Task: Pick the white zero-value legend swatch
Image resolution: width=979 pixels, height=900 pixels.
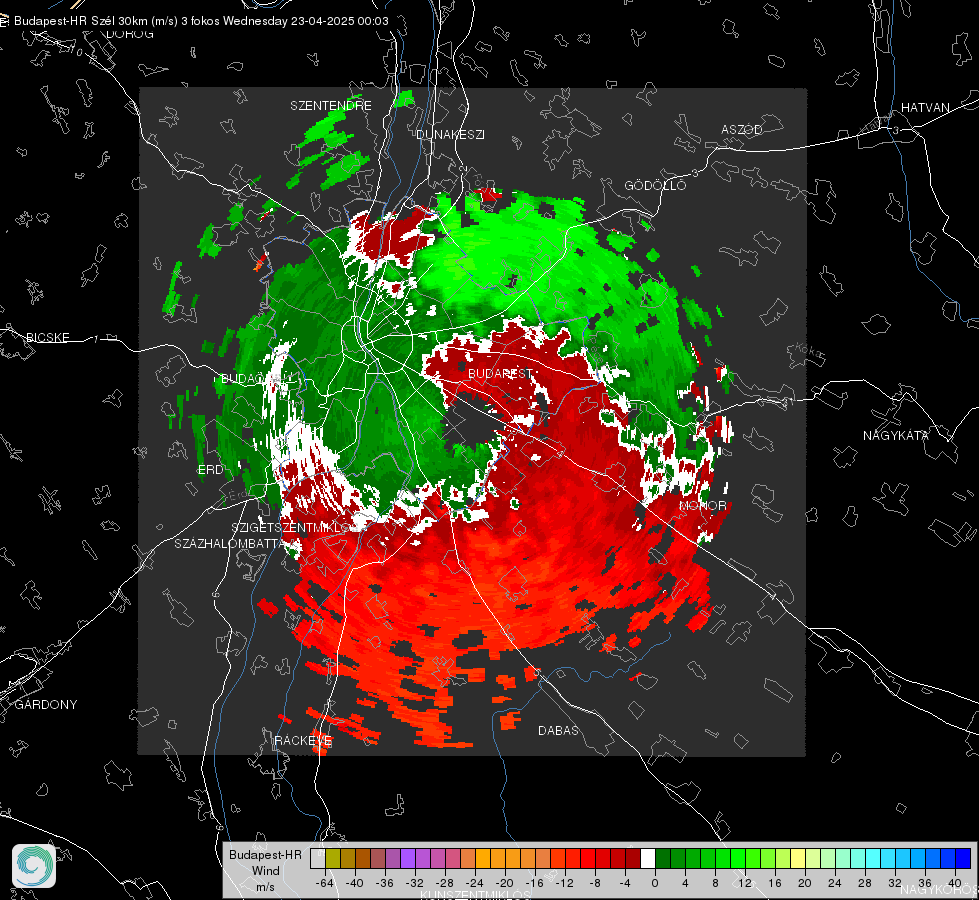Action: [648, 859]
